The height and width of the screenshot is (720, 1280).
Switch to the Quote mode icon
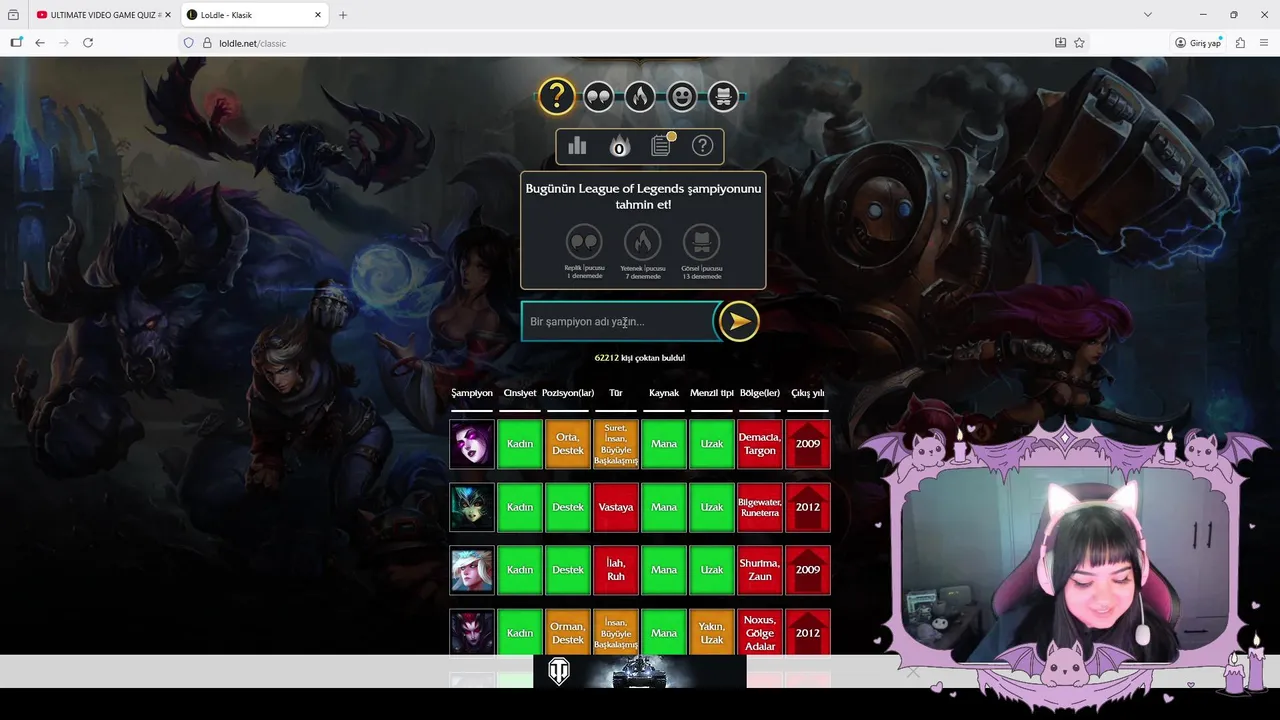598,96
